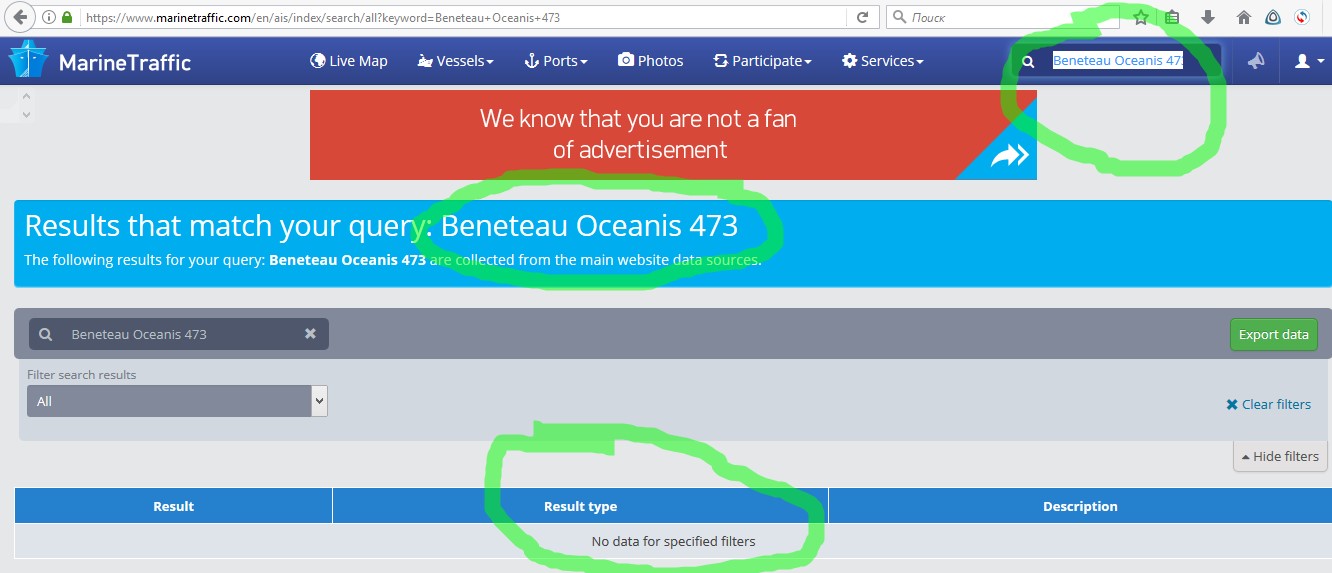Image resolution: width=1332 pixels, height=573 pixels.
Task: Inspect the green padlock security icon
Action: 67,17
